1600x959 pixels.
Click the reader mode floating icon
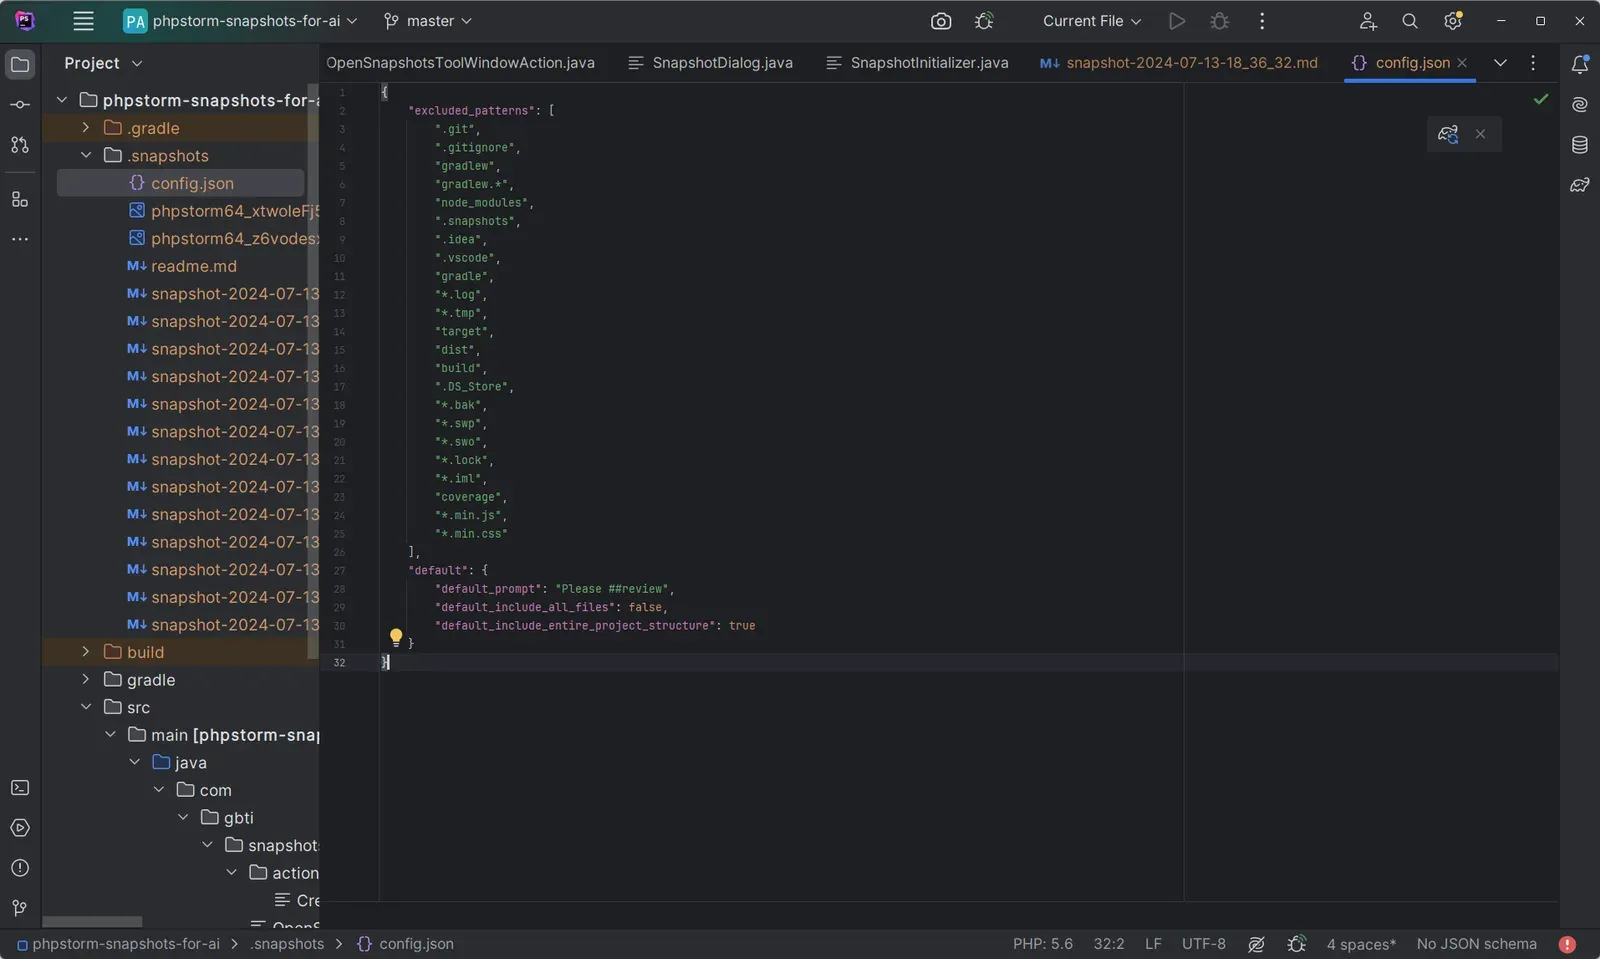[1448, 134]
